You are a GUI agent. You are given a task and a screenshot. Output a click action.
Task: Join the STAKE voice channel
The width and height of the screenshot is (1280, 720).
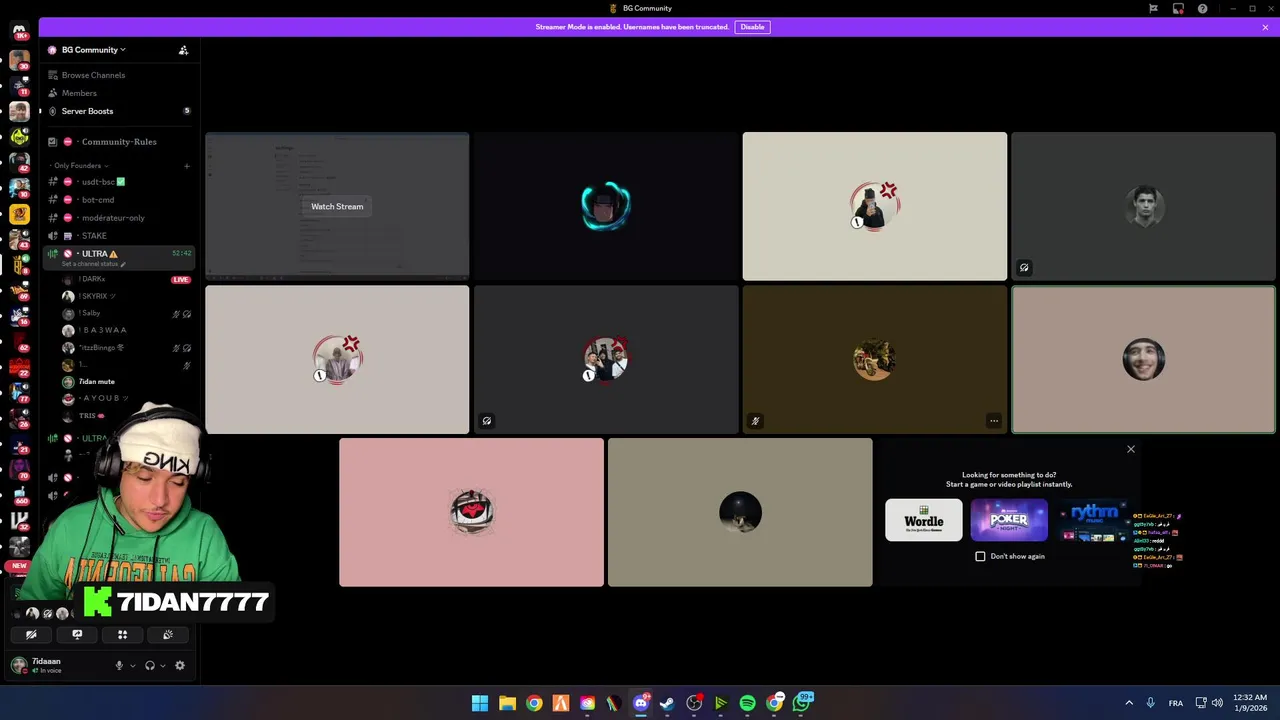94,236
